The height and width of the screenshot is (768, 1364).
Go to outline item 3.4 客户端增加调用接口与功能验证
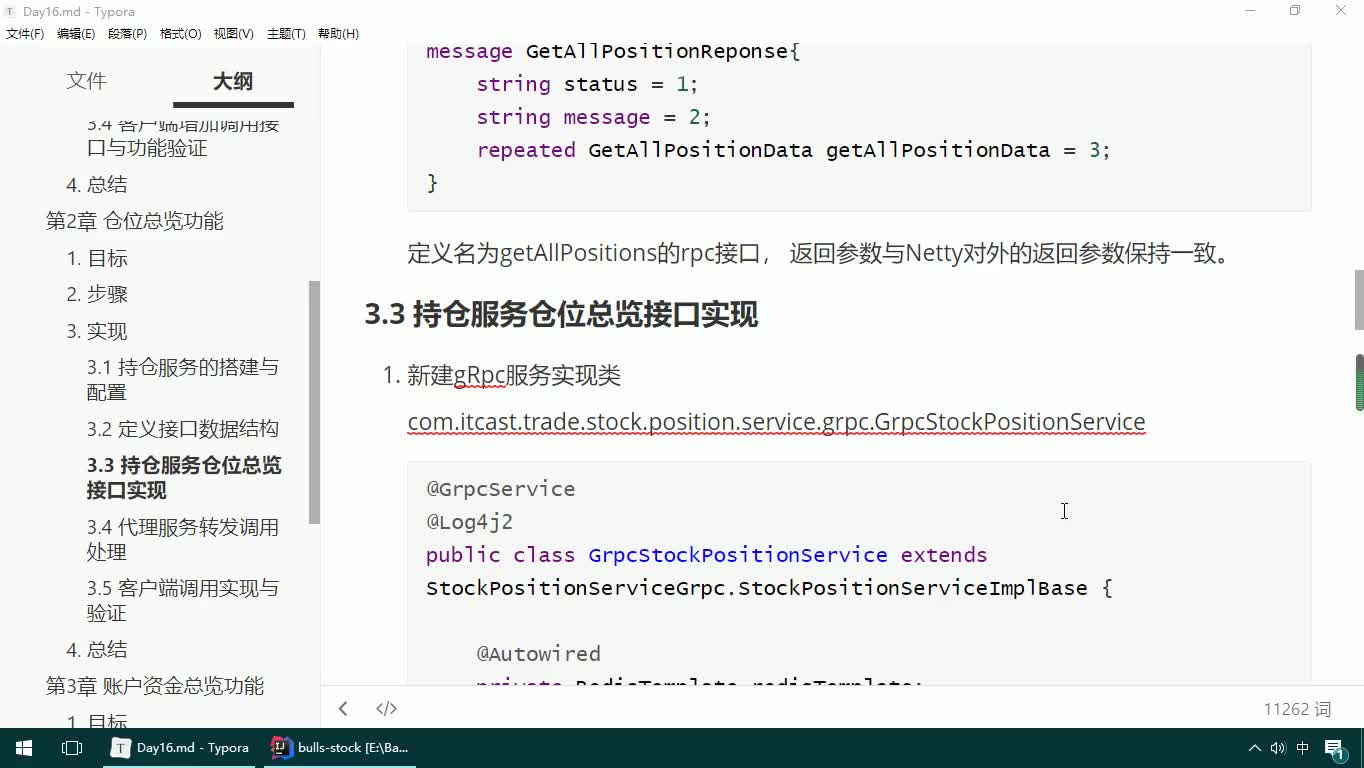click(183, 136)
